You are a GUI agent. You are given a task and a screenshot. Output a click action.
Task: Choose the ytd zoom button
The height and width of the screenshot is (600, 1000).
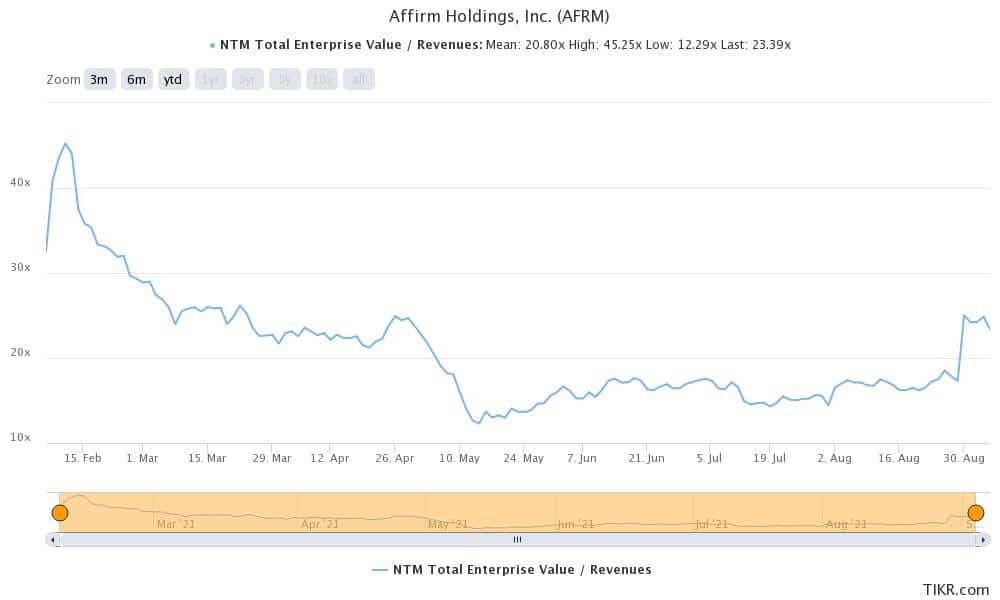(173, 80)
